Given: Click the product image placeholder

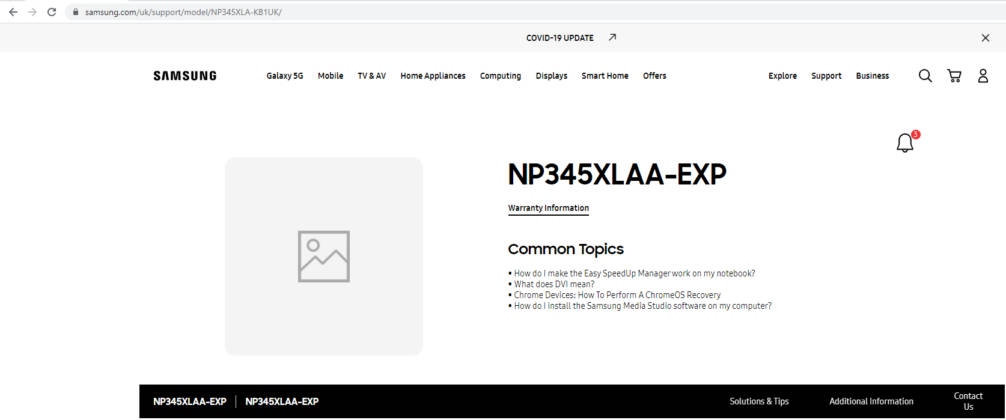Looking at the screenshot, I should point(323,256).
